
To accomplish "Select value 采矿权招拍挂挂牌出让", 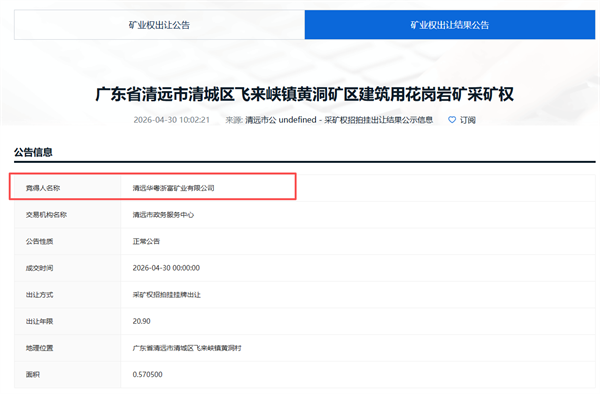I will click(x=166, y=295).
